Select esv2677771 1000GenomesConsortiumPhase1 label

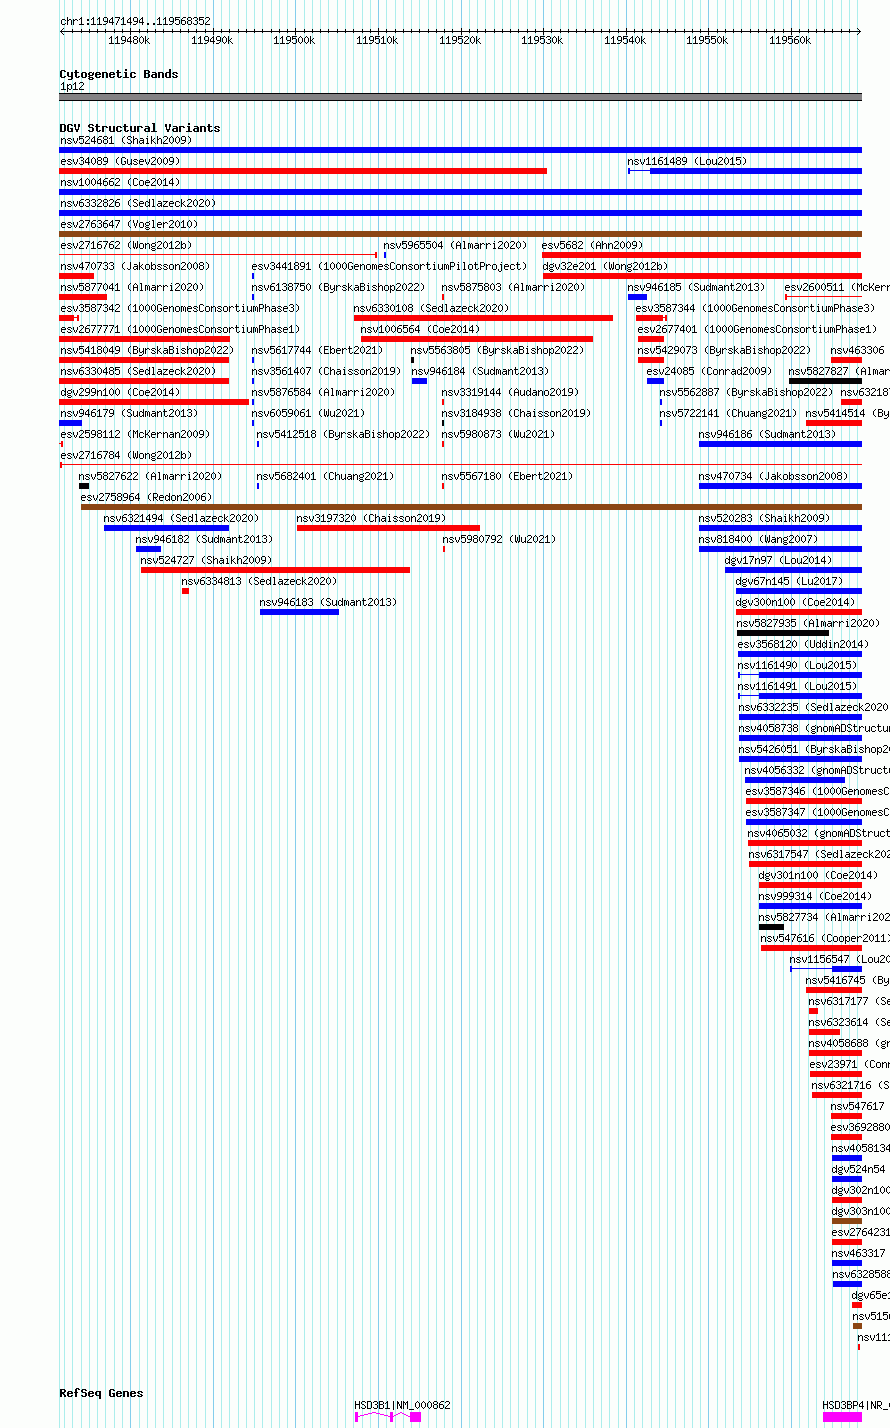tap(179, 329)
